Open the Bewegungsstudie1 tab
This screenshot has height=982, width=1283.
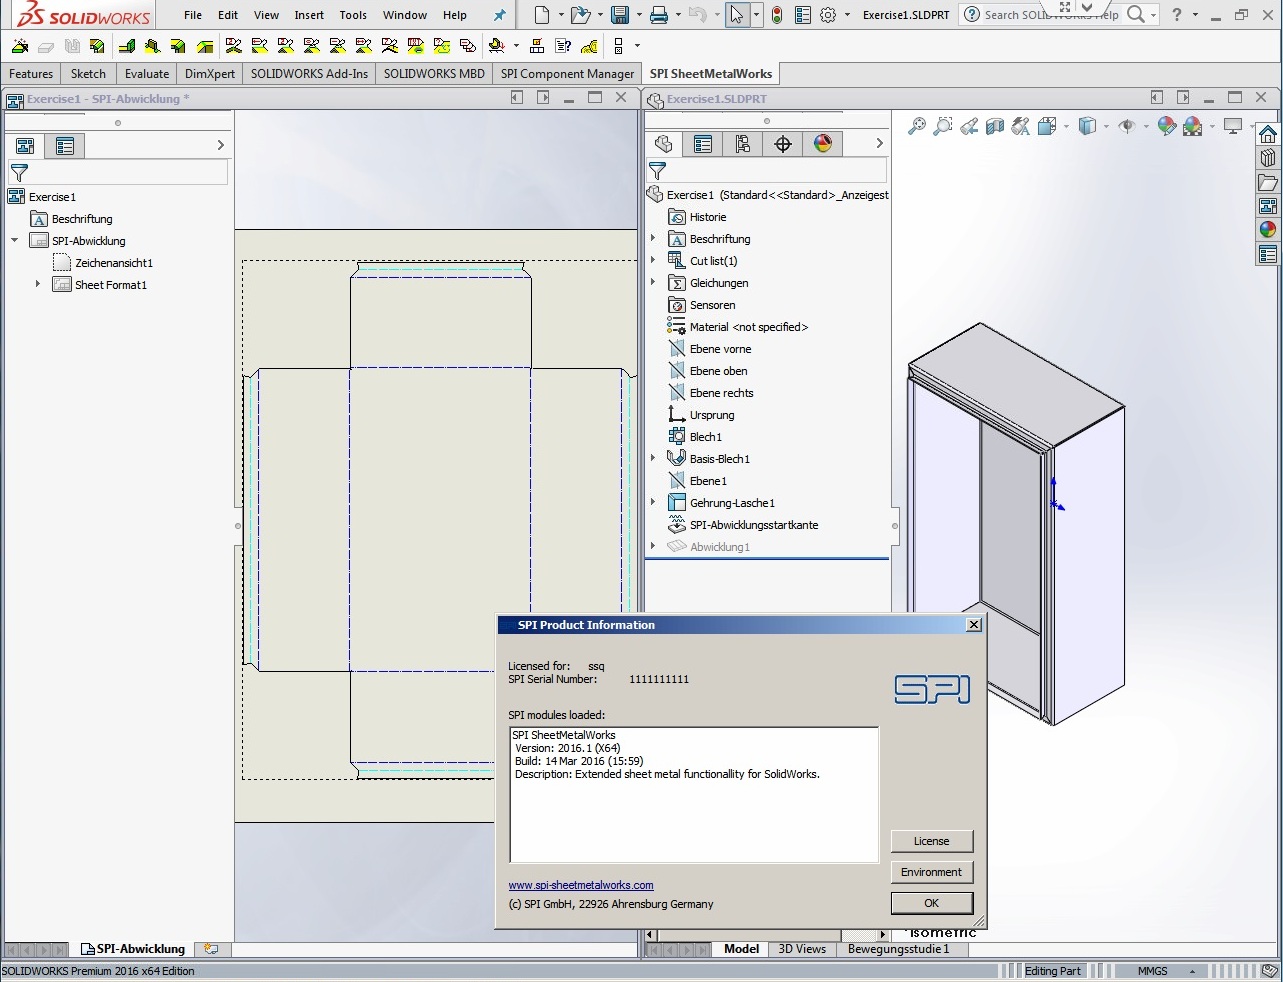pos(898,949)
